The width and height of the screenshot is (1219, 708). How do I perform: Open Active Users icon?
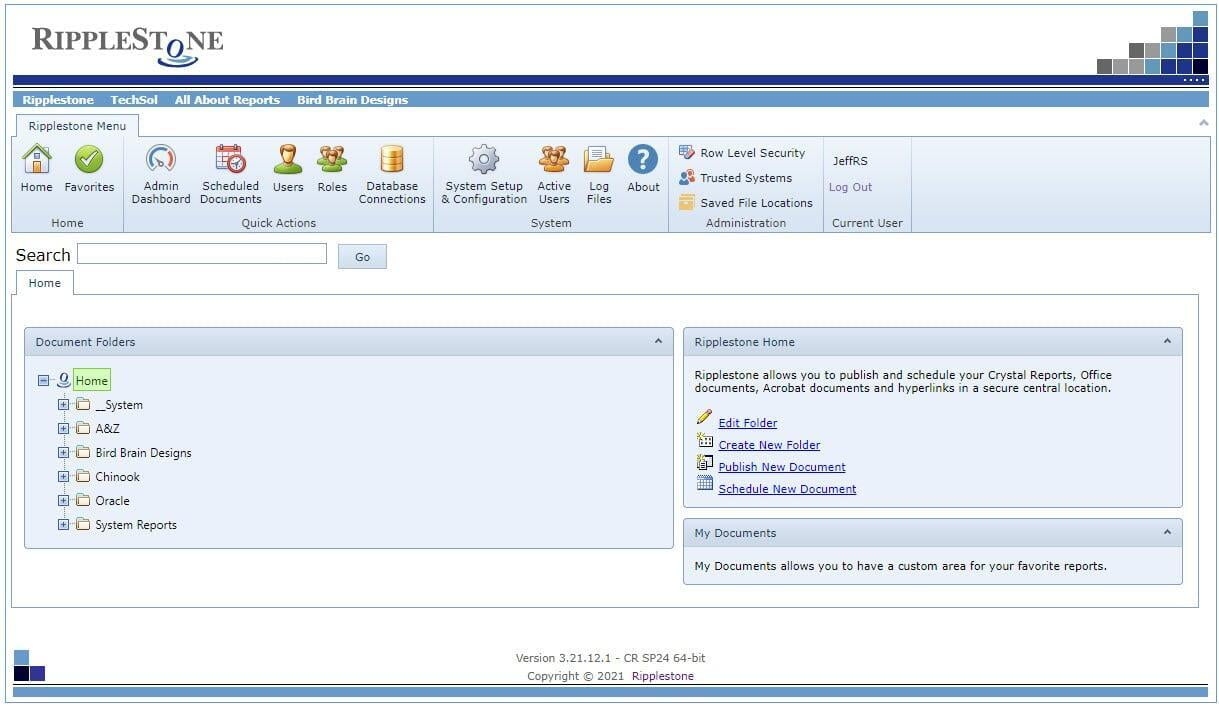(554, 159)
